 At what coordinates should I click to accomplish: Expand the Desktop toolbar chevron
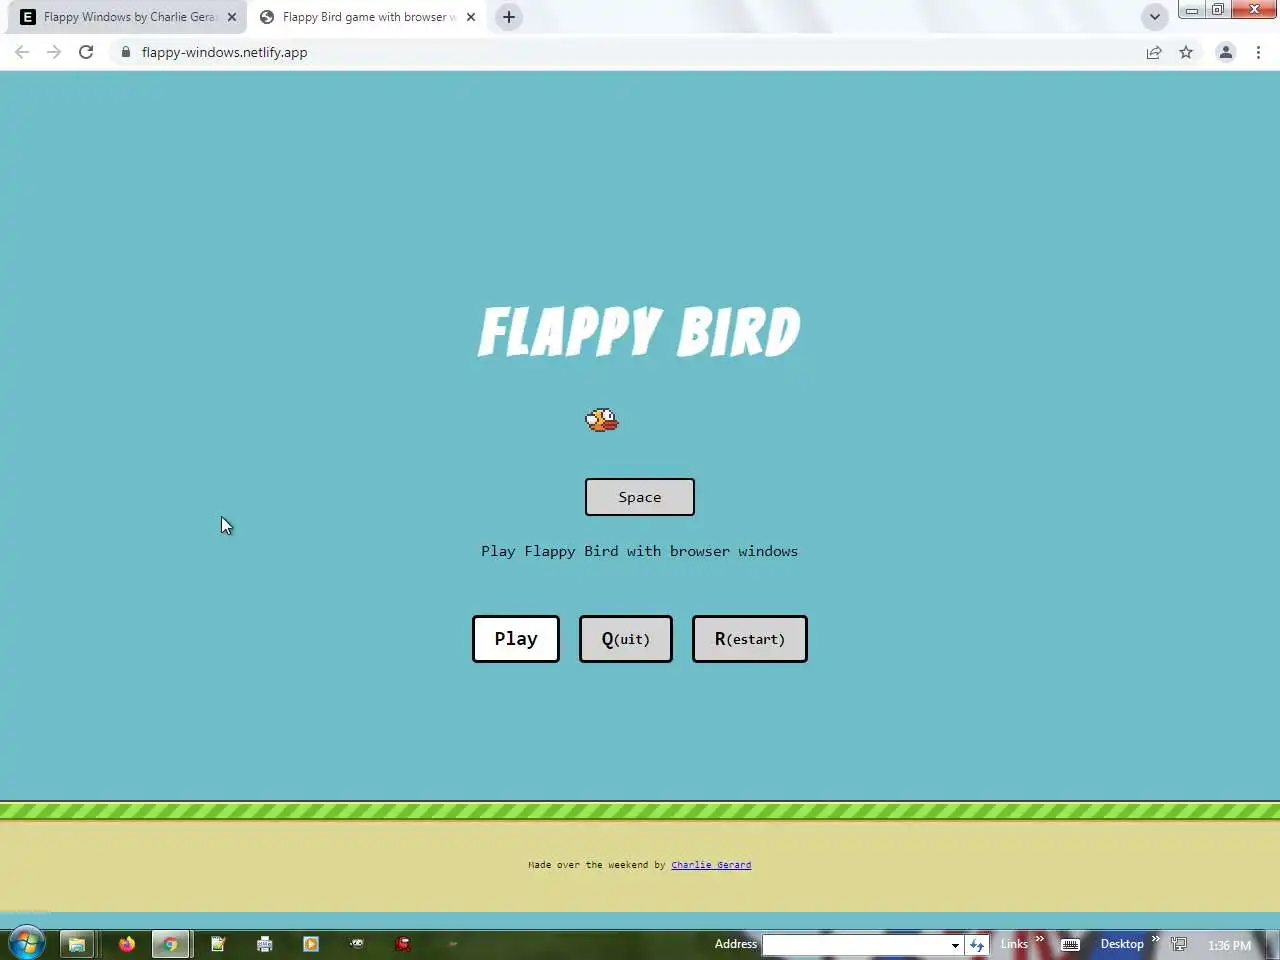[1155, 939]
